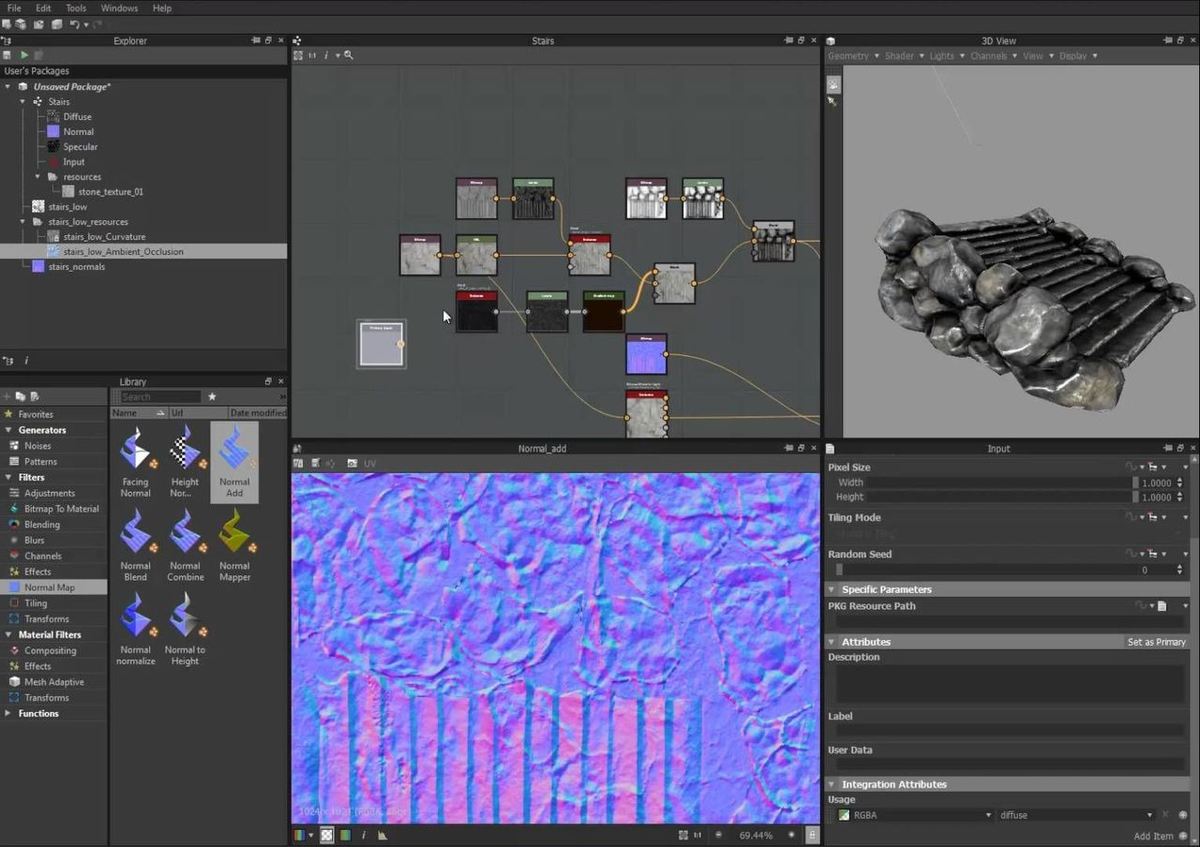This screenshot has width=1200, height=847.
Task: Open the RGBA usage dropdown
Action: [915, 815]
